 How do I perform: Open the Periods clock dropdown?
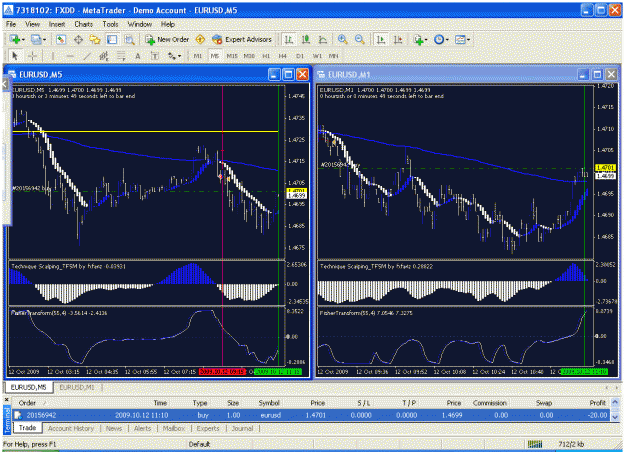[441, 39]
